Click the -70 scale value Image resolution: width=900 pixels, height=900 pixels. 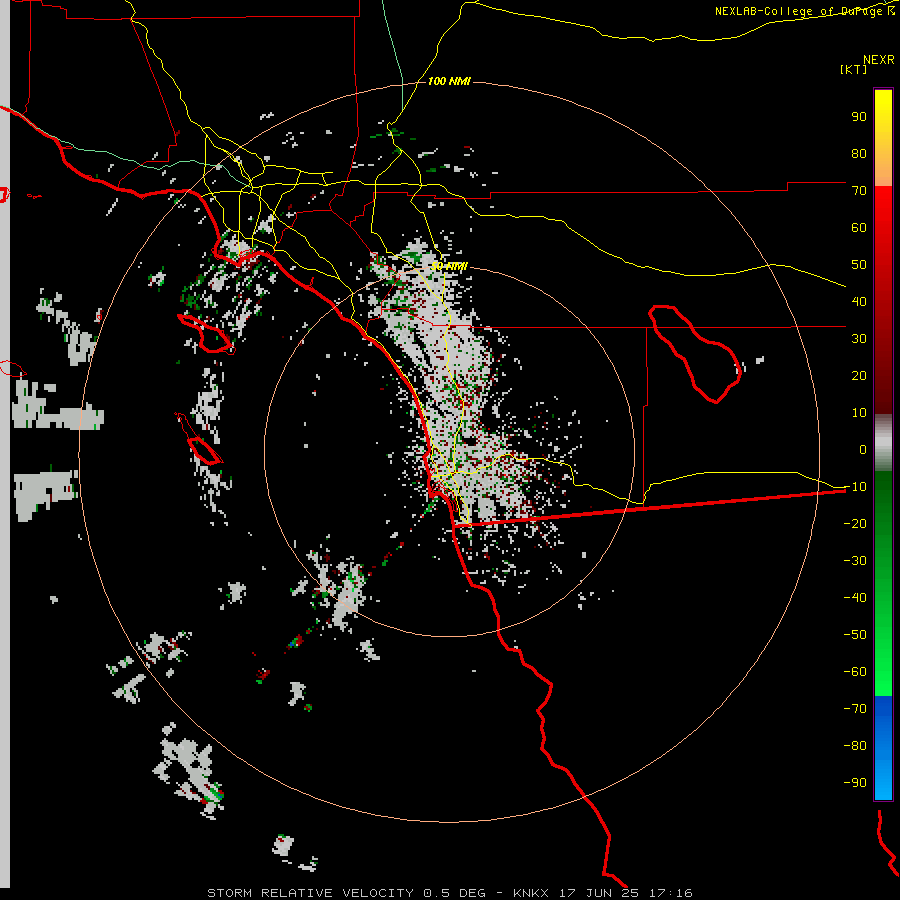pos(855,709)
